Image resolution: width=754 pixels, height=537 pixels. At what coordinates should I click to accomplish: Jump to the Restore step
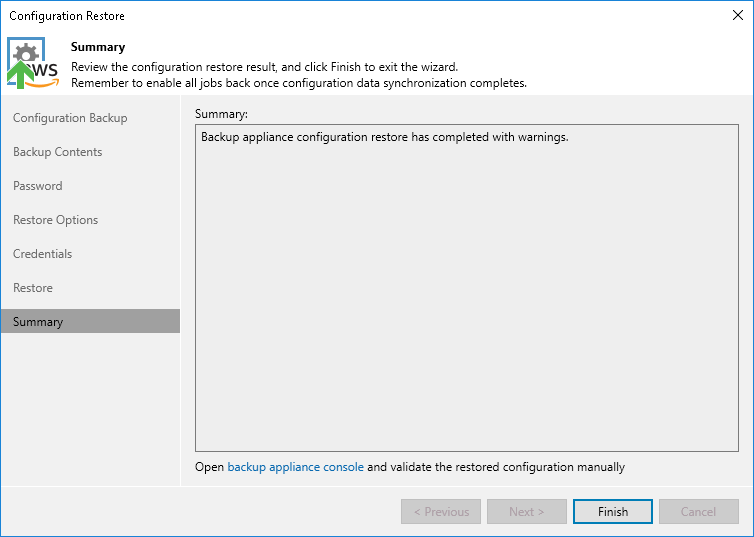(x=33, y=288)
